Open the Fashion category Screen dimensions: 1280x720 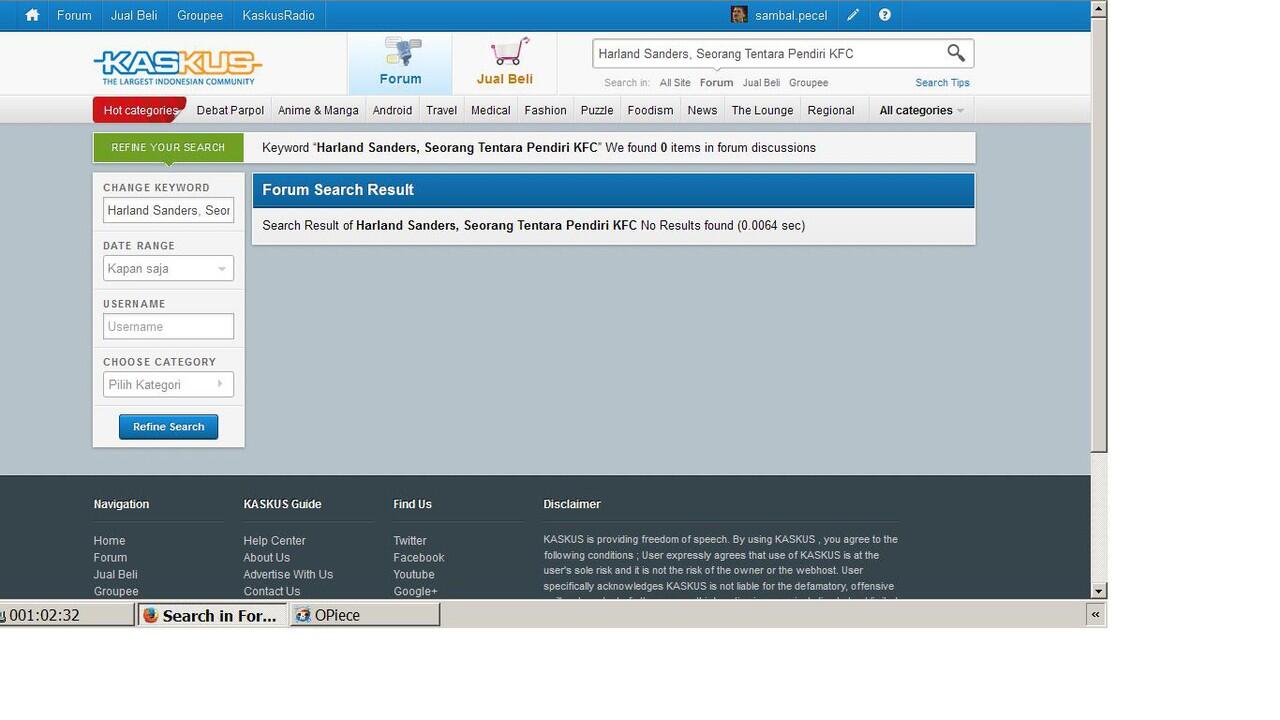point(545,110)
